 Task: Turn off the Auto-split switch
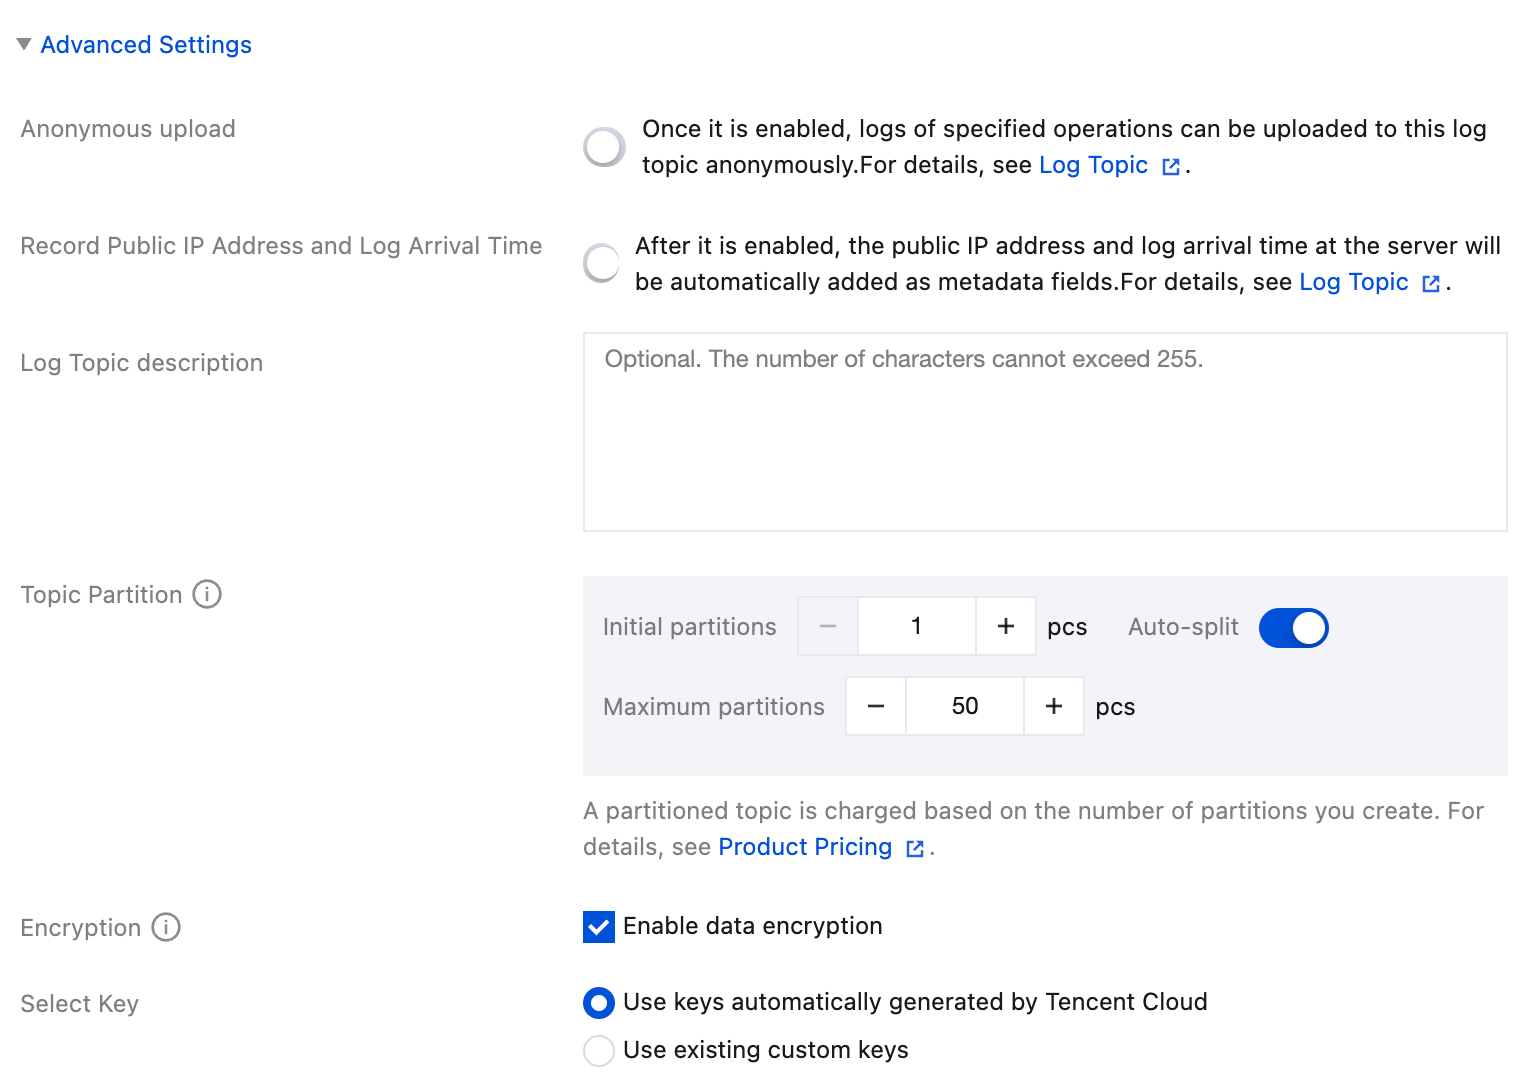tap(1293, 628)
